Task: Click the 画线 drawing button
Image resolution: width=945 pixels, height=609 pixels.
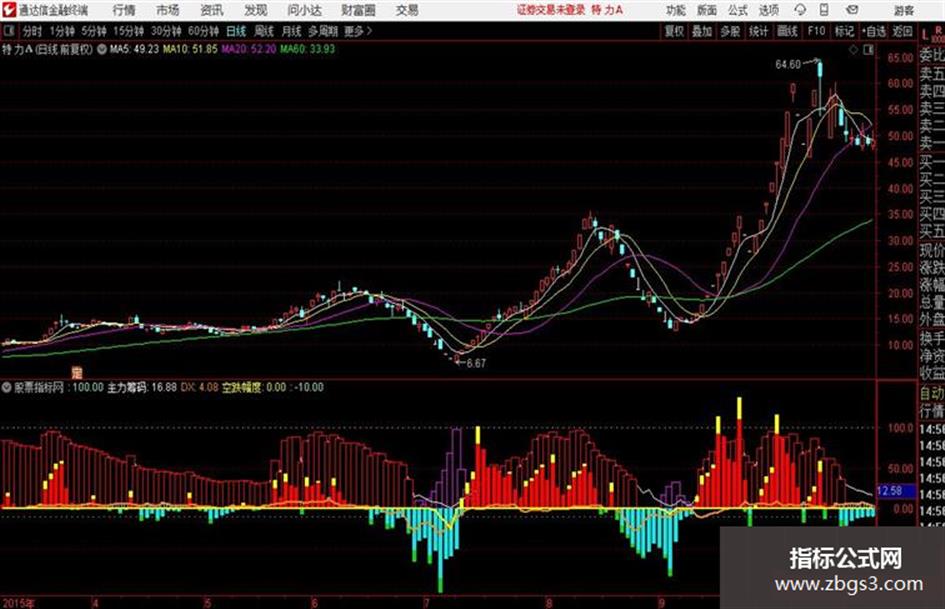Action: [786, 31]
